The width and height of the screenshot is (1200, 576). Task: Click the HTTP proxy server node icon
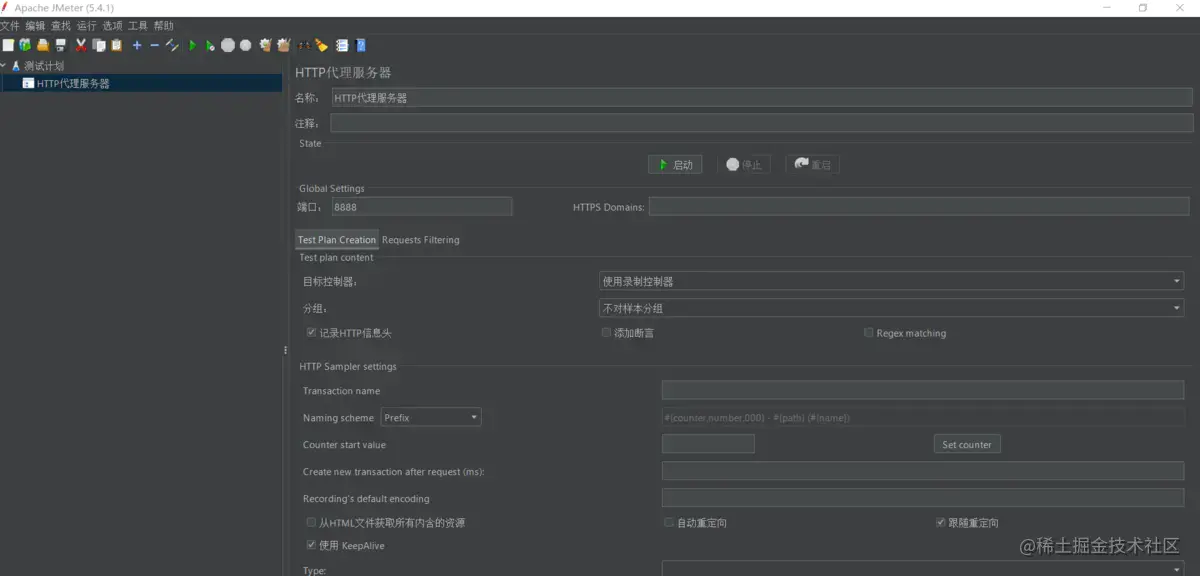[28, 84]
